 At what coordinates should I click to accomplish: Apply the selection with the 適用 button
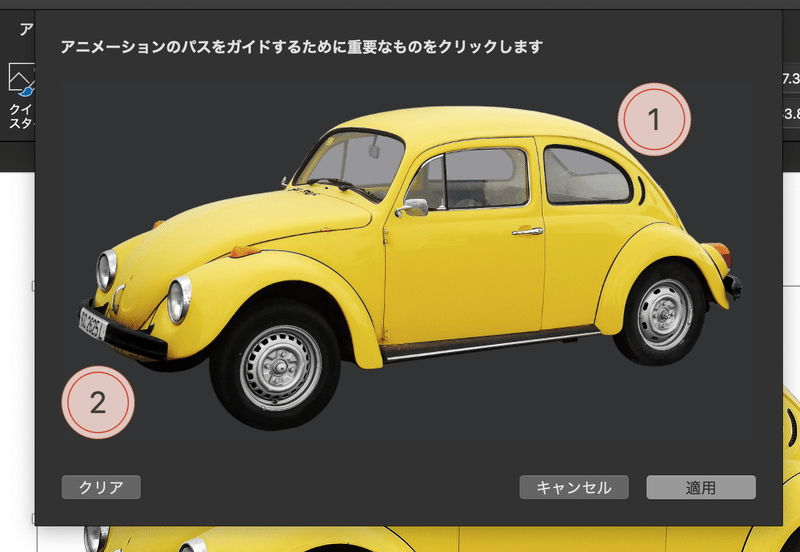point(701,487)
